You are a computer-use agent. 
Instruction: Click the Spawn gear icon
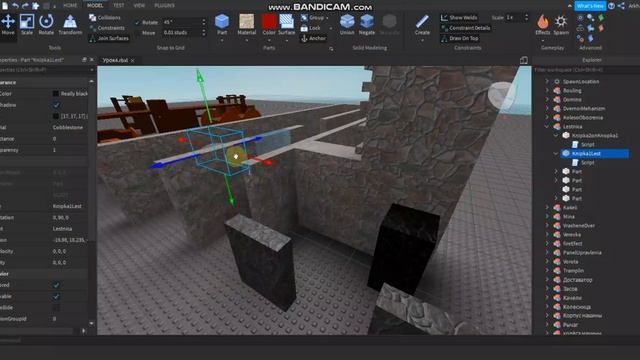561,21
